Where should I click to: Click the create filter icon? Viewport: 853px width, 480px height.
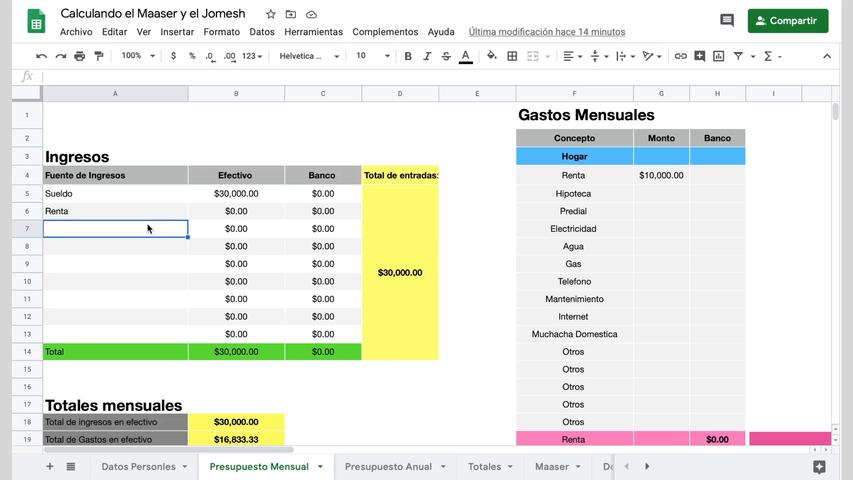click(738, 56)
